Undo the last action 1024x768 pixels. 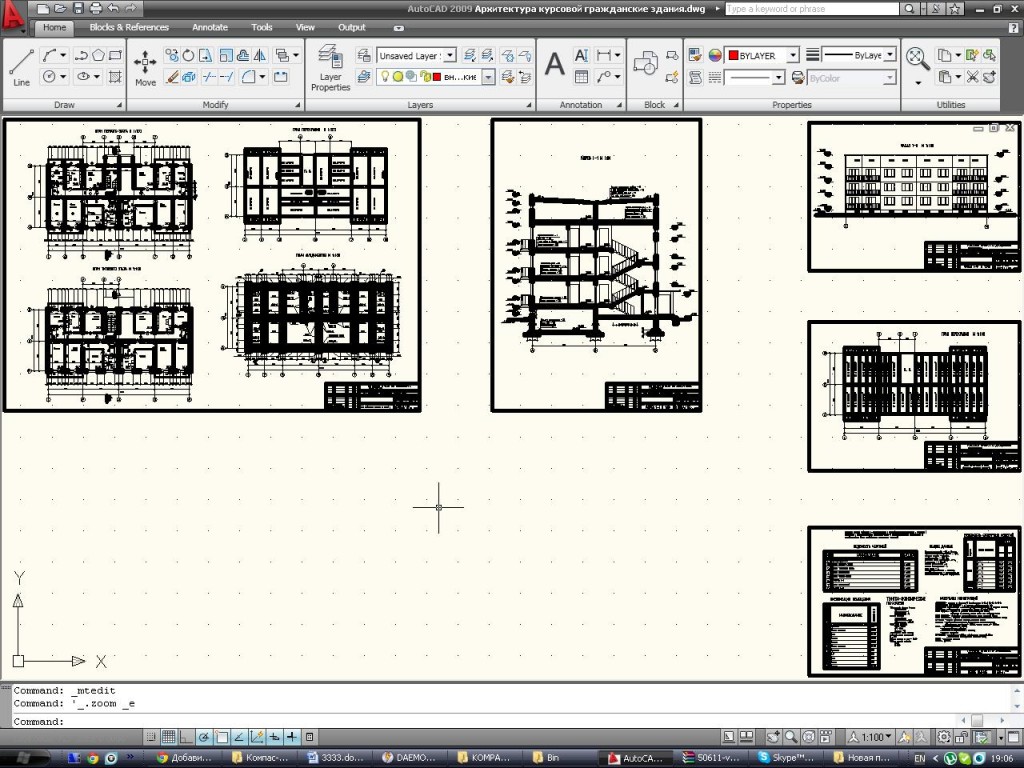[112, 8]
